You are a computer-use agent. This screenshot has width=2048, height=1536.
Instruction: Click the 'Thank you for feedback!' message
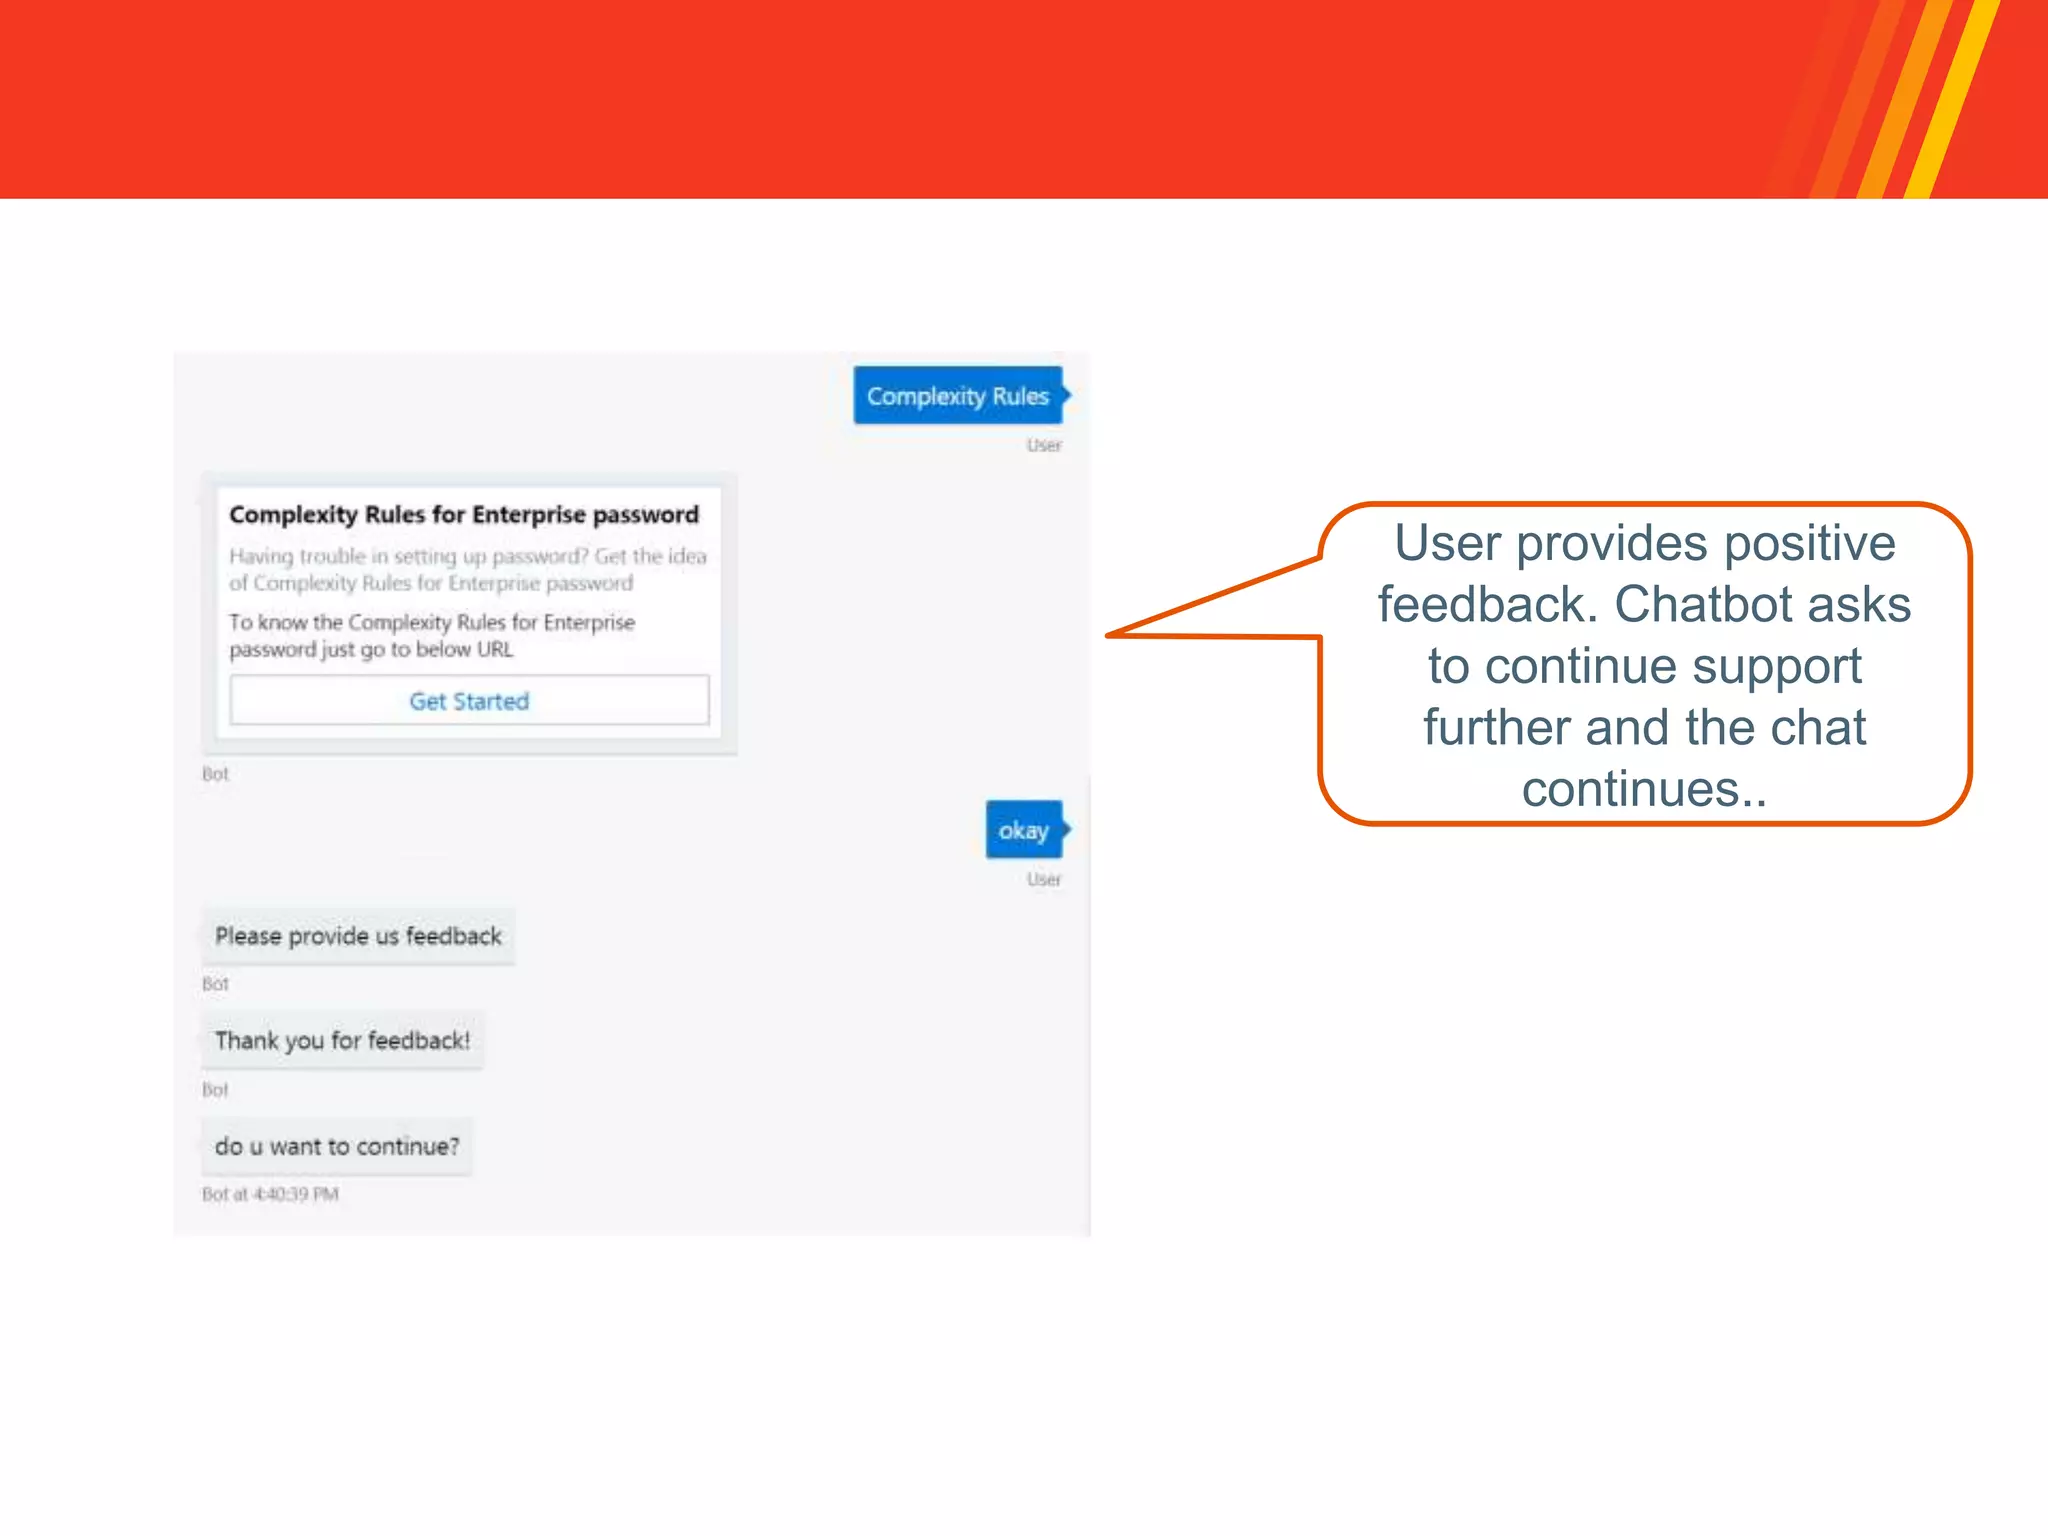pyautogui.click(x=342, y=1041)
